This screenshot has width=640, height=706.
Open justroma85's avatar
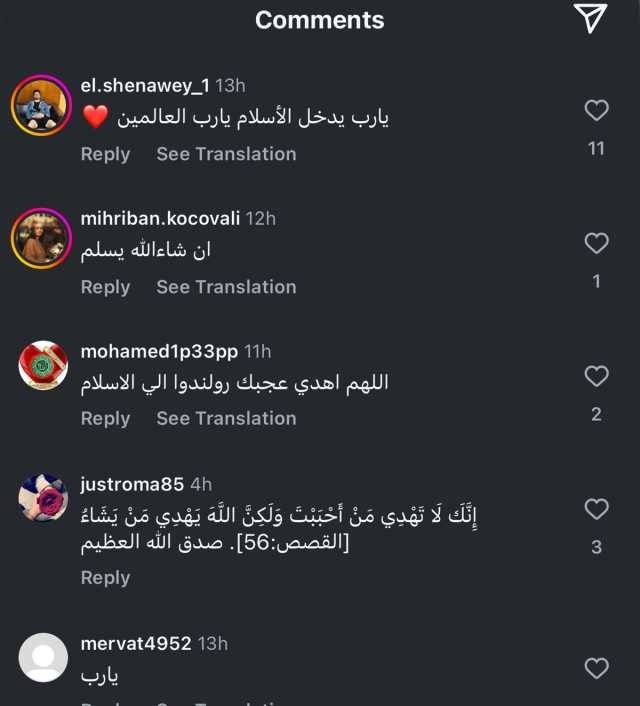(x=43, y=497)
